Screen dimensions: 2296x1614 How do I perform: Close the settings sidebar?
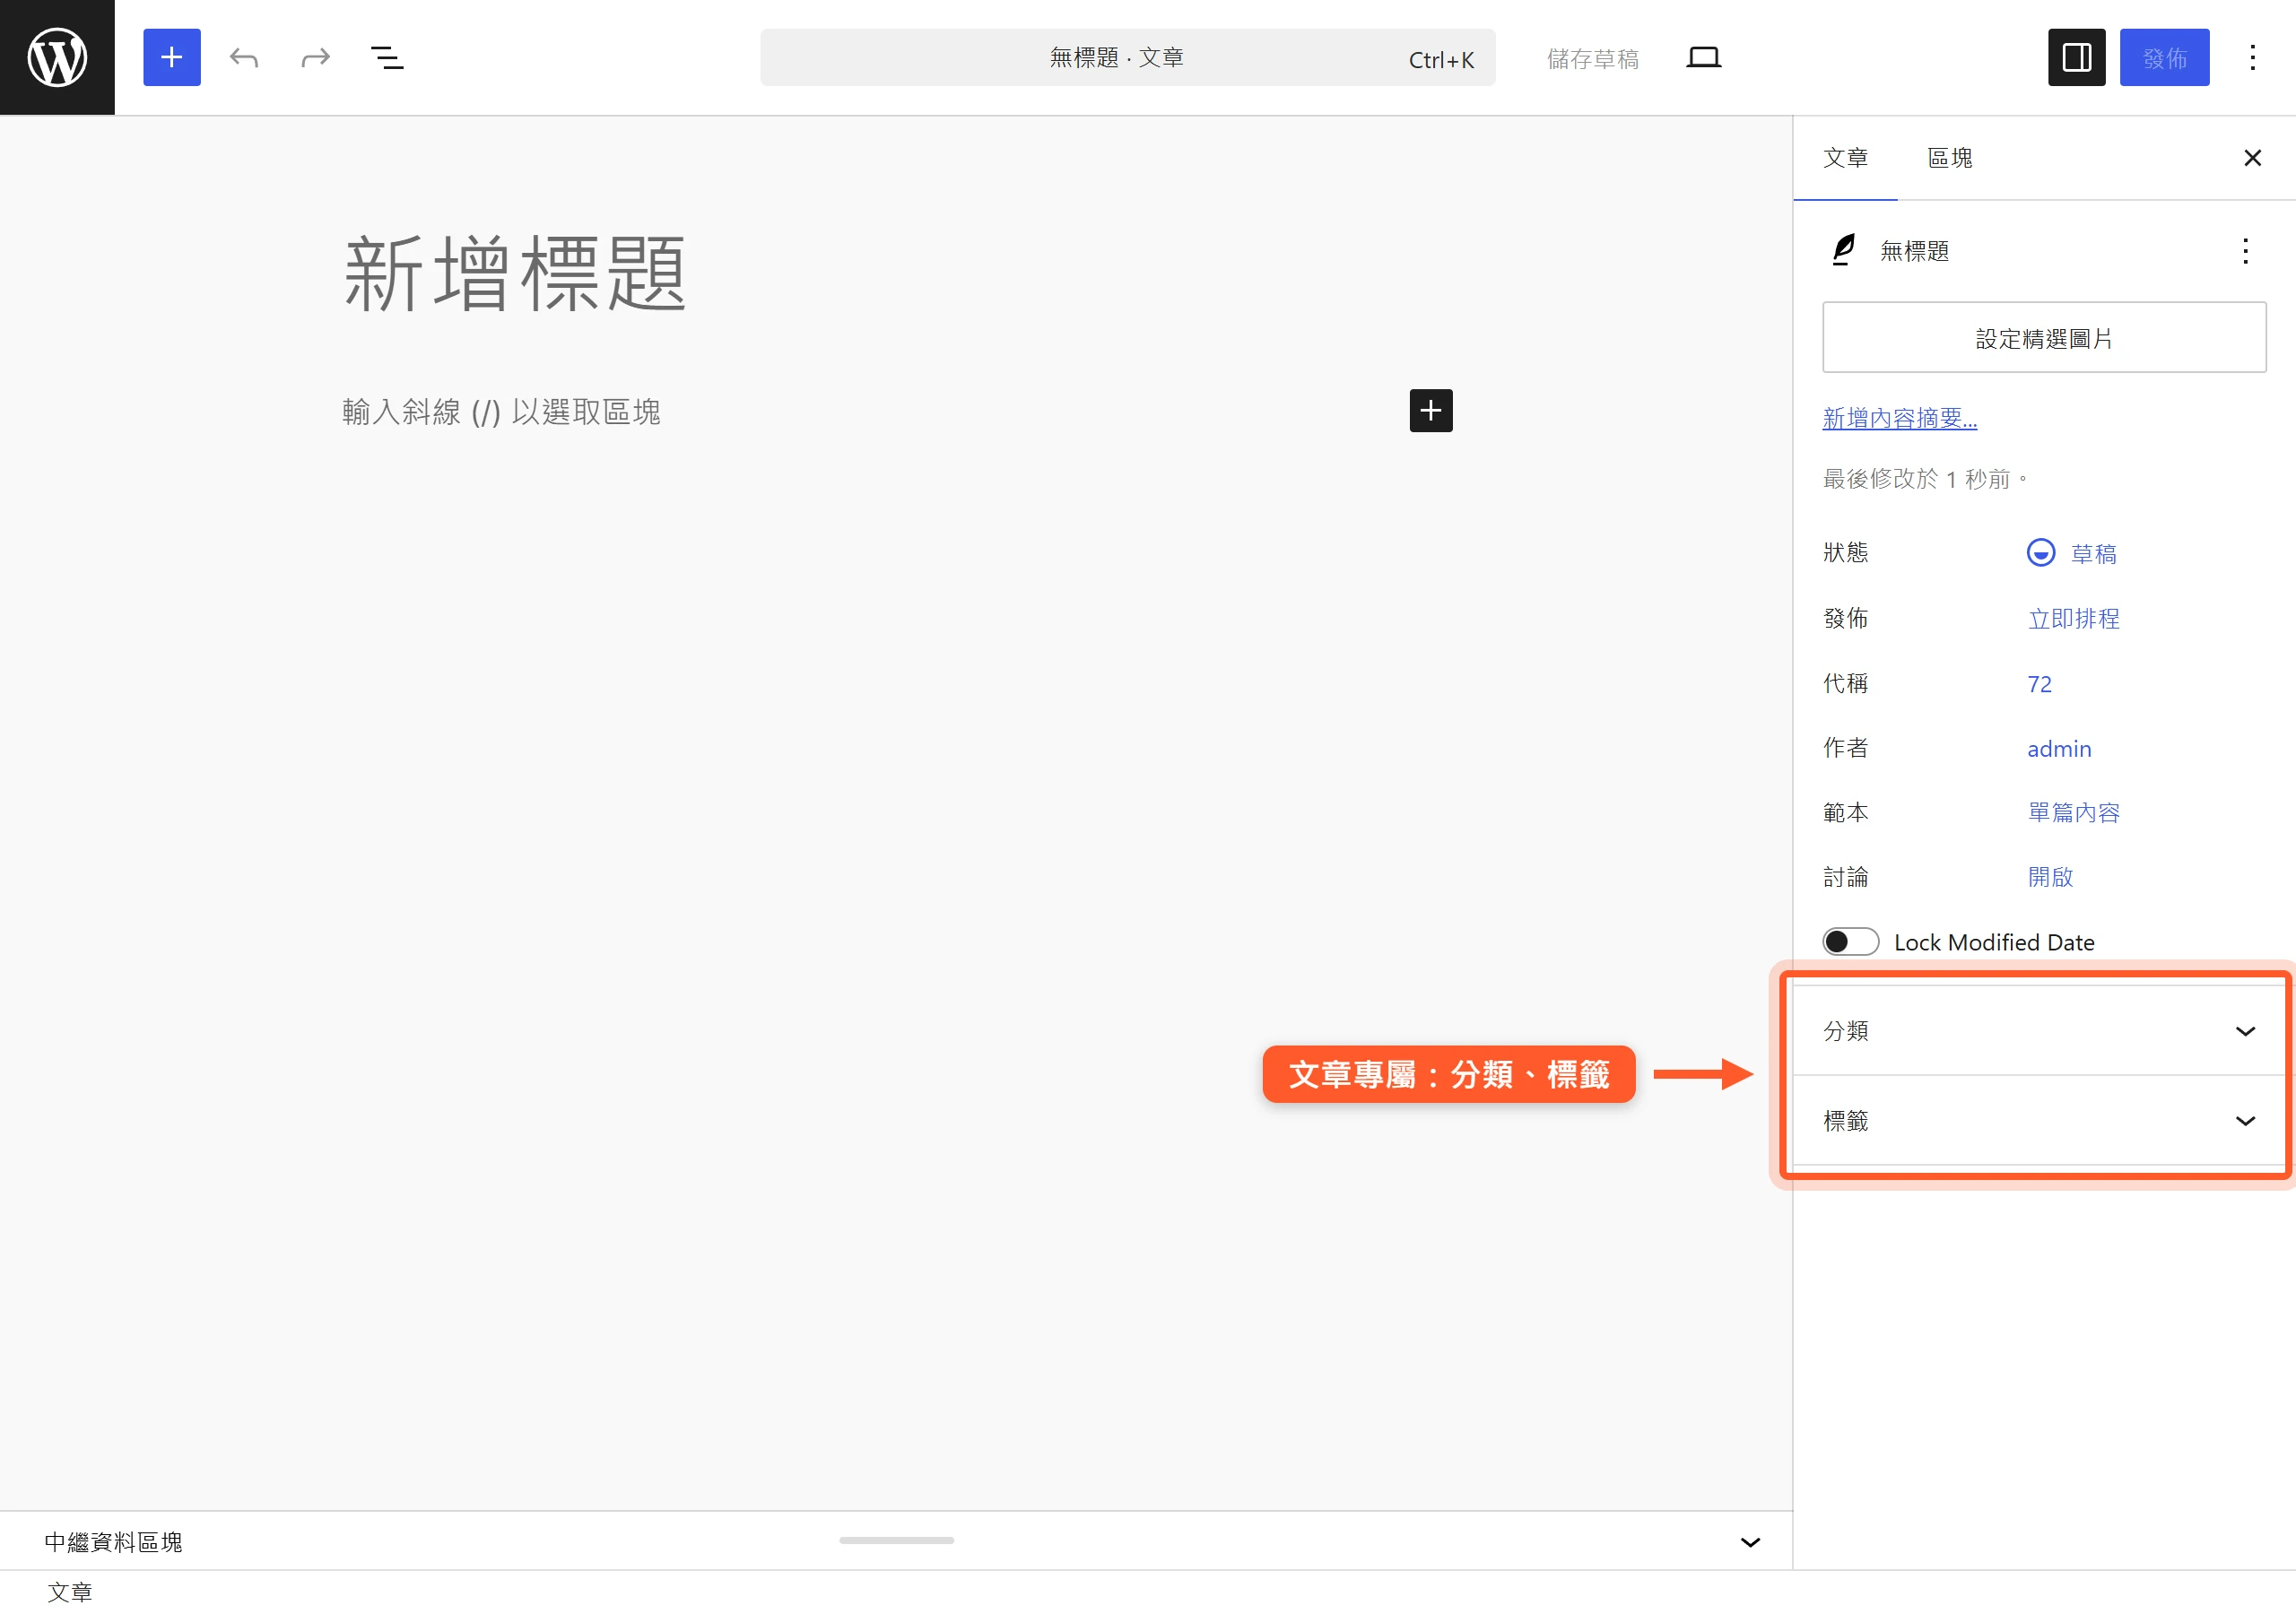pos(2252,158)
